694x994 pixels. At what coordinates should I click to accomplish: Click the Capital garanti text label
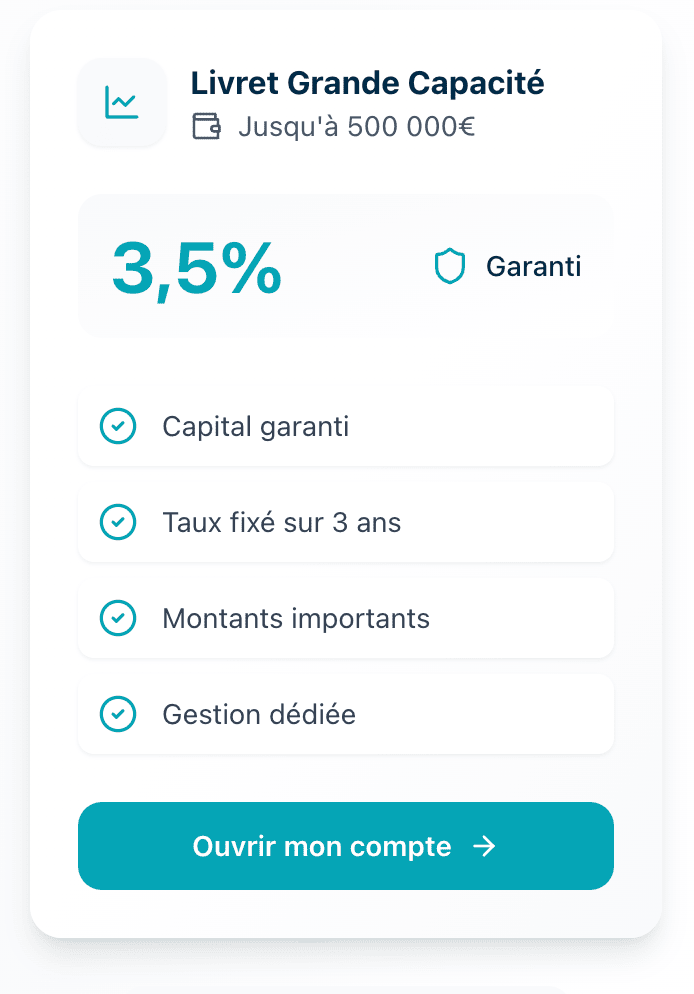coord(256,427)
